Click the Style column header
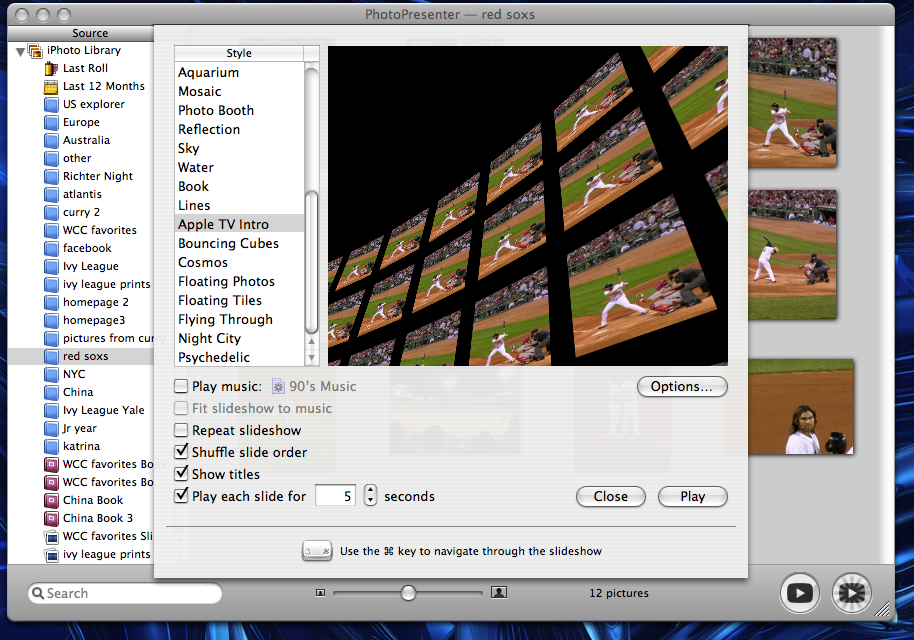 tap(239, 53)
